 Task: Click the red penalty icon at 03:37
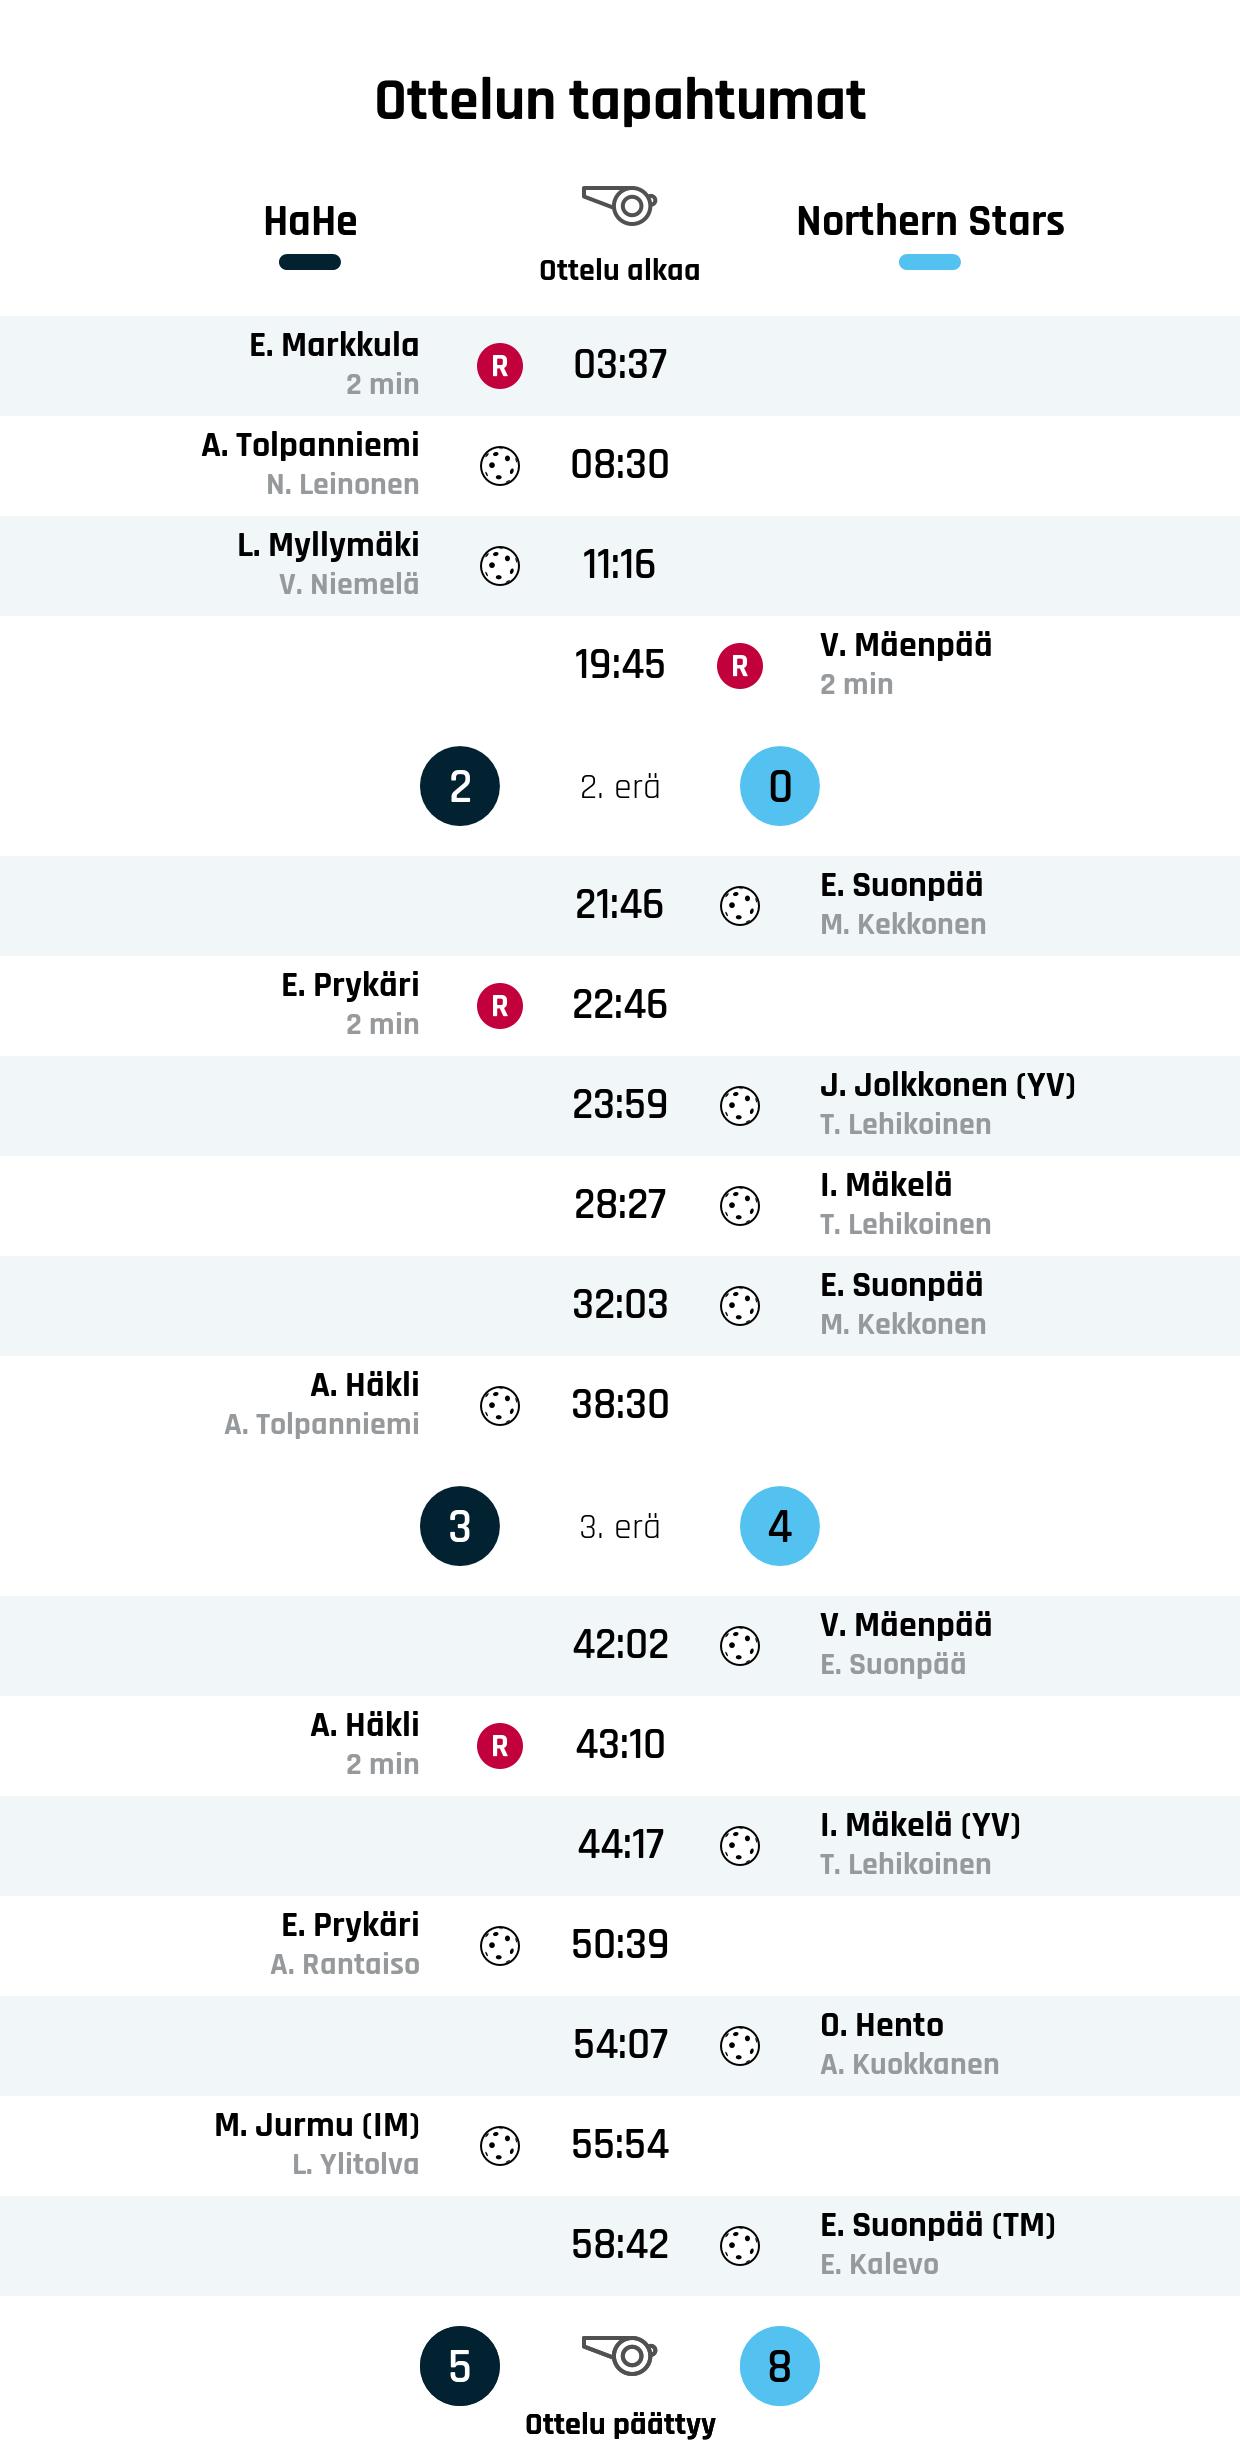pyautogui.click(x=500, y=366)
